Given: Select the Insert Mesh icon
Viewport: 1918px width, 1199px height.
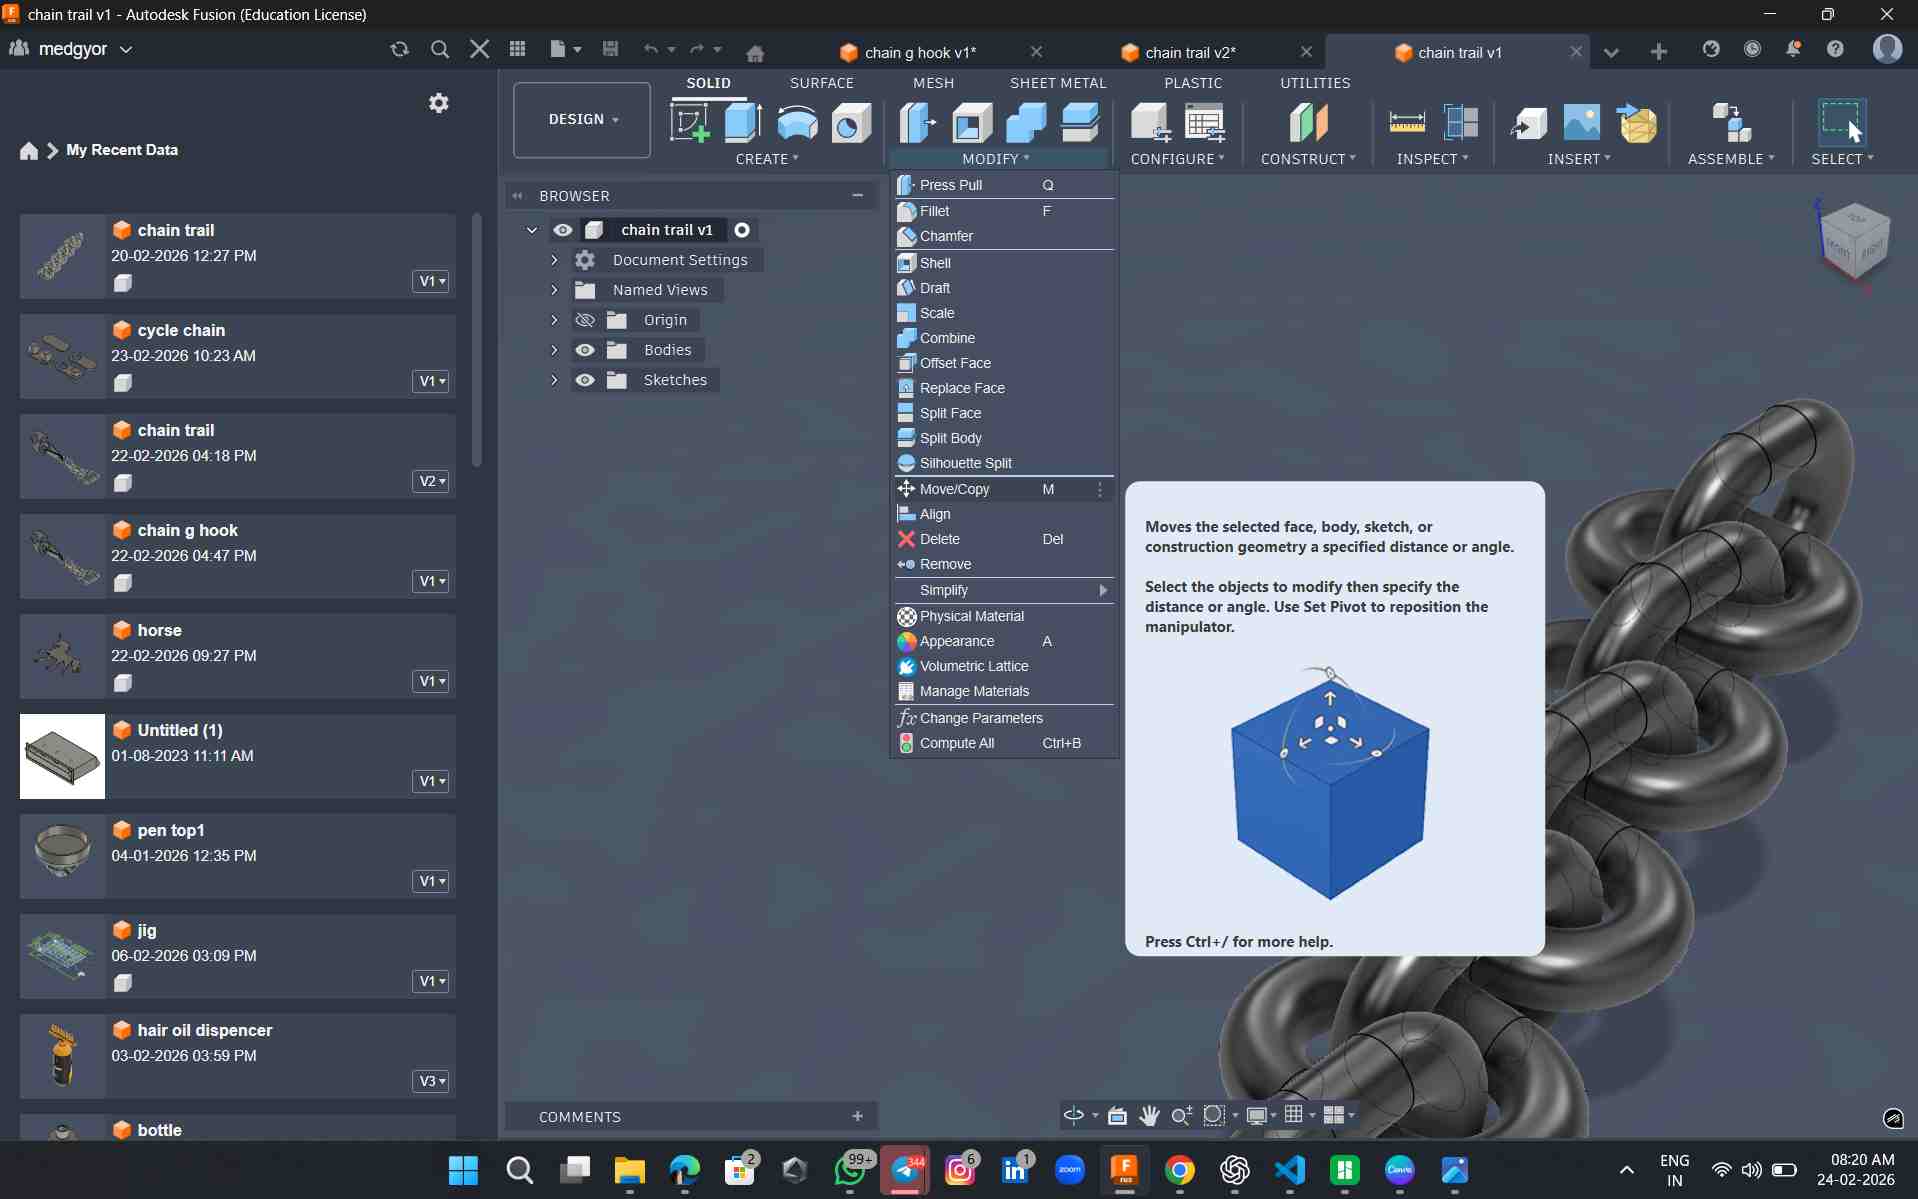Looking at the screenshot, I should pos(1637,123).
